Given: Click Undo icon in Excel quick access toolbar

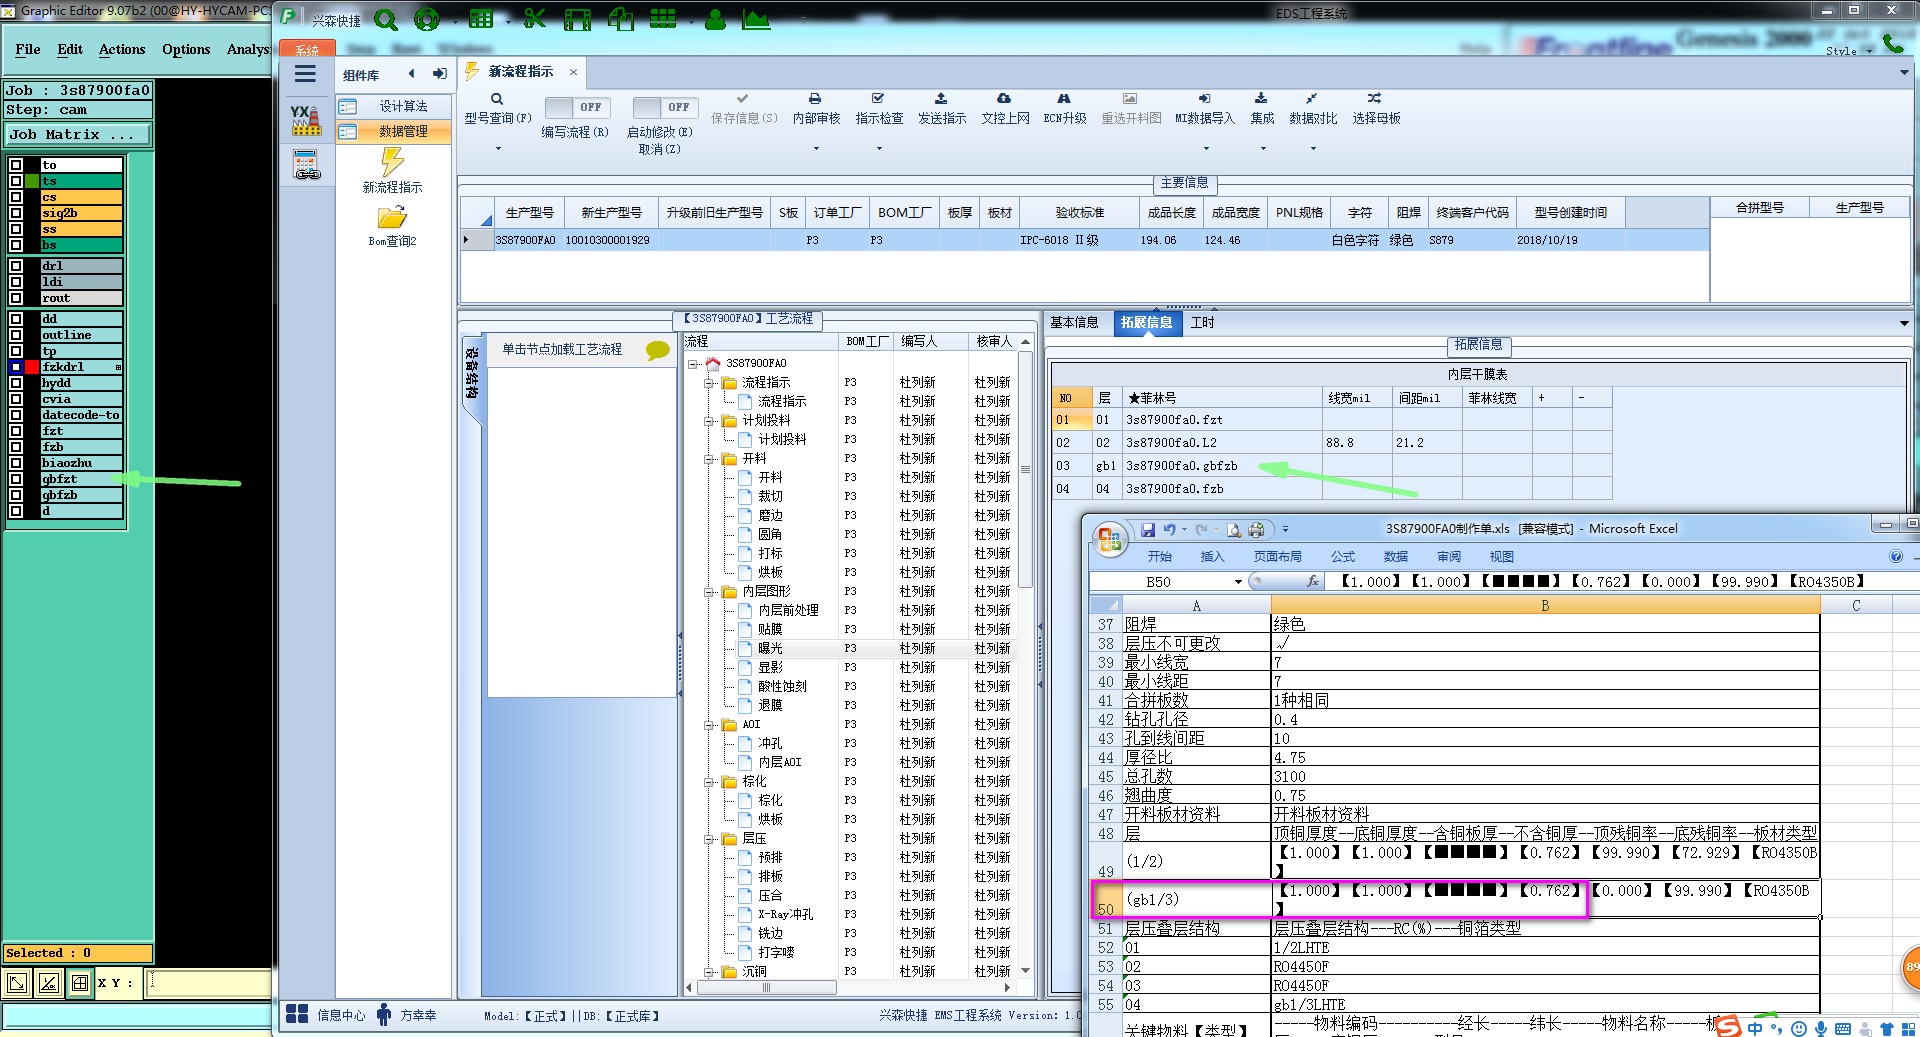Looking at the screenshot, I should point(1169,530).
